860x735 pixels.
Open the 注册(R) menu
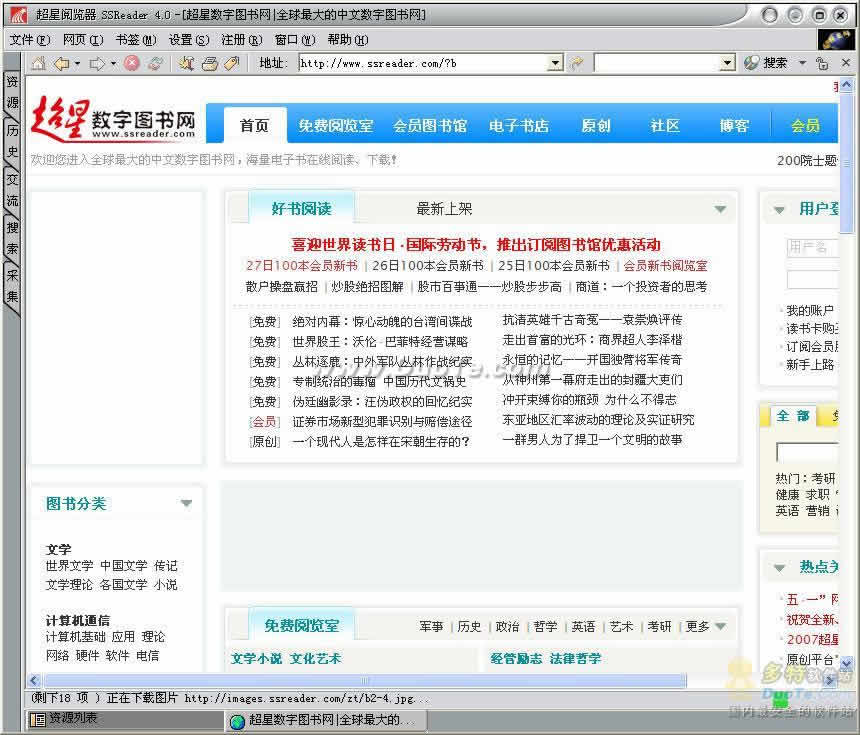(241, 40)
